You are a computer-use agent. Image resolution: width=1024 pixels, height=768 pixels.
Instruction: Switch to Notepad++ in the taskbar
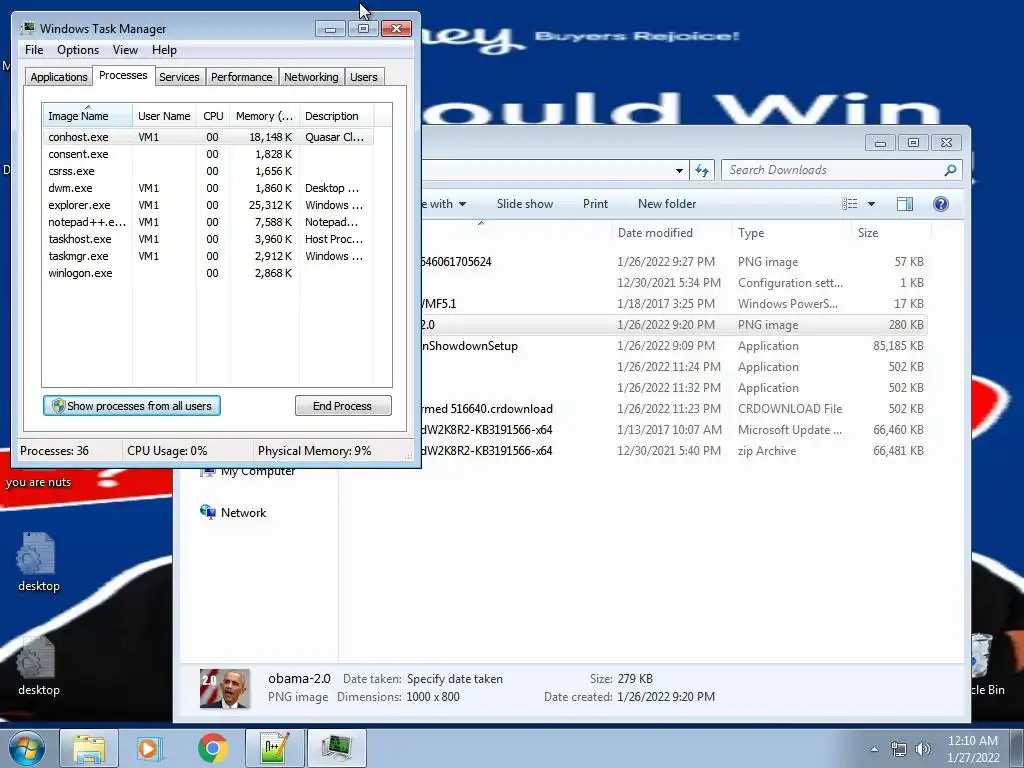tap(275, 748)
